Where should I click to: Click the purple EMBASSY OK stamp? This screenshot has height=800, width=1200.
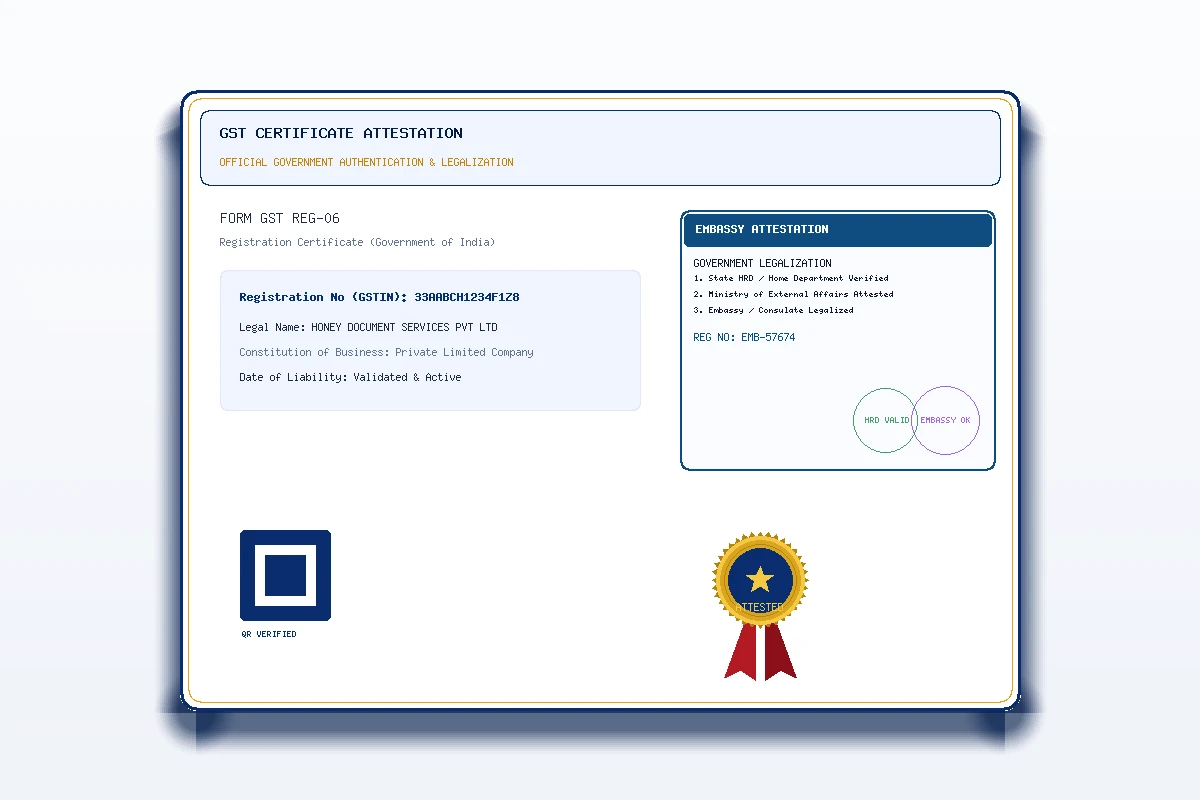tap(945, 420)
